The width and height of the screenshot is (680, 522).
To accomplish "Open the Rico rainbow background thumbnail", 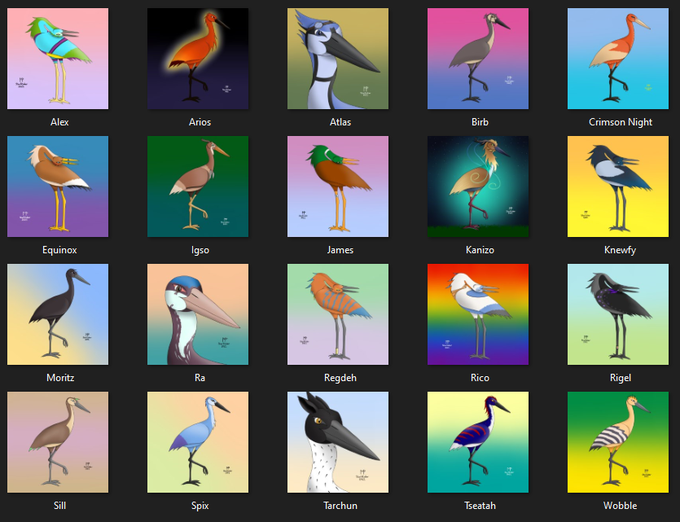I will click(478, 314).
